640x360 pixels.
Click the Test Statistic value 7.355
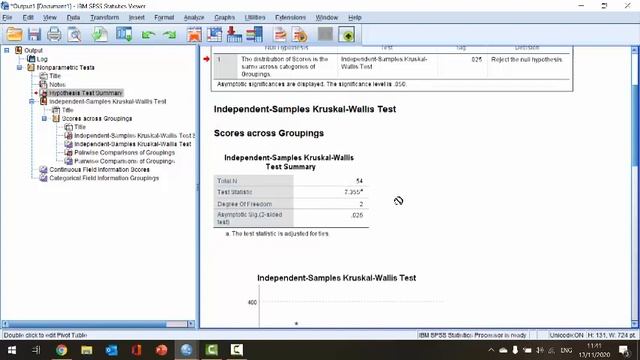353,192
